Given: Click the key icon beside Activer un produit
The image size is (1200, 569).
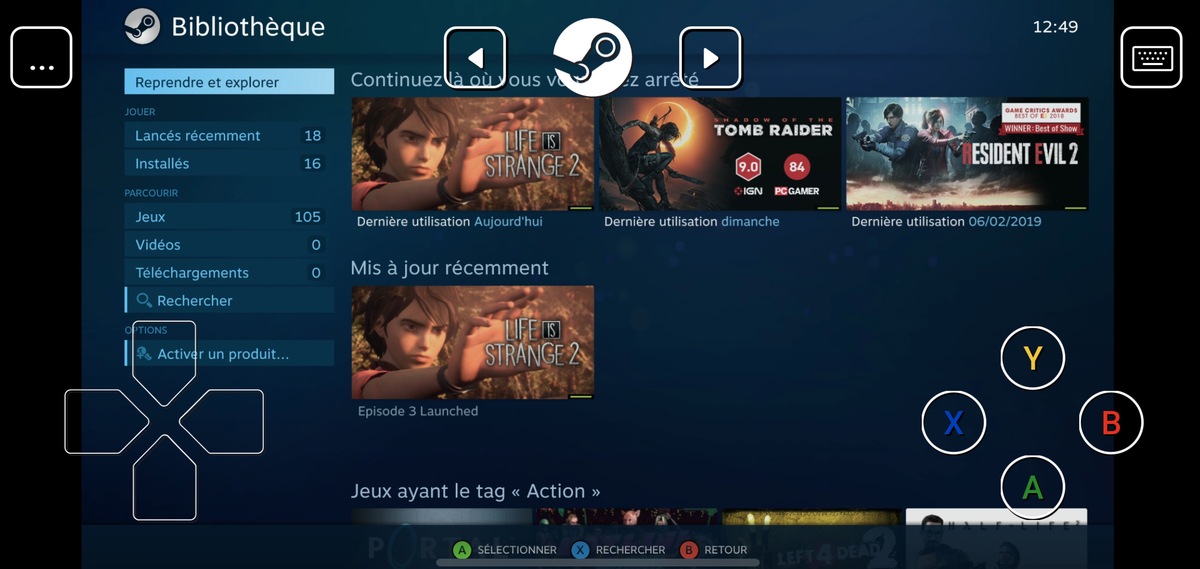Looking at the screenshot, I should (x=144, y=354).
